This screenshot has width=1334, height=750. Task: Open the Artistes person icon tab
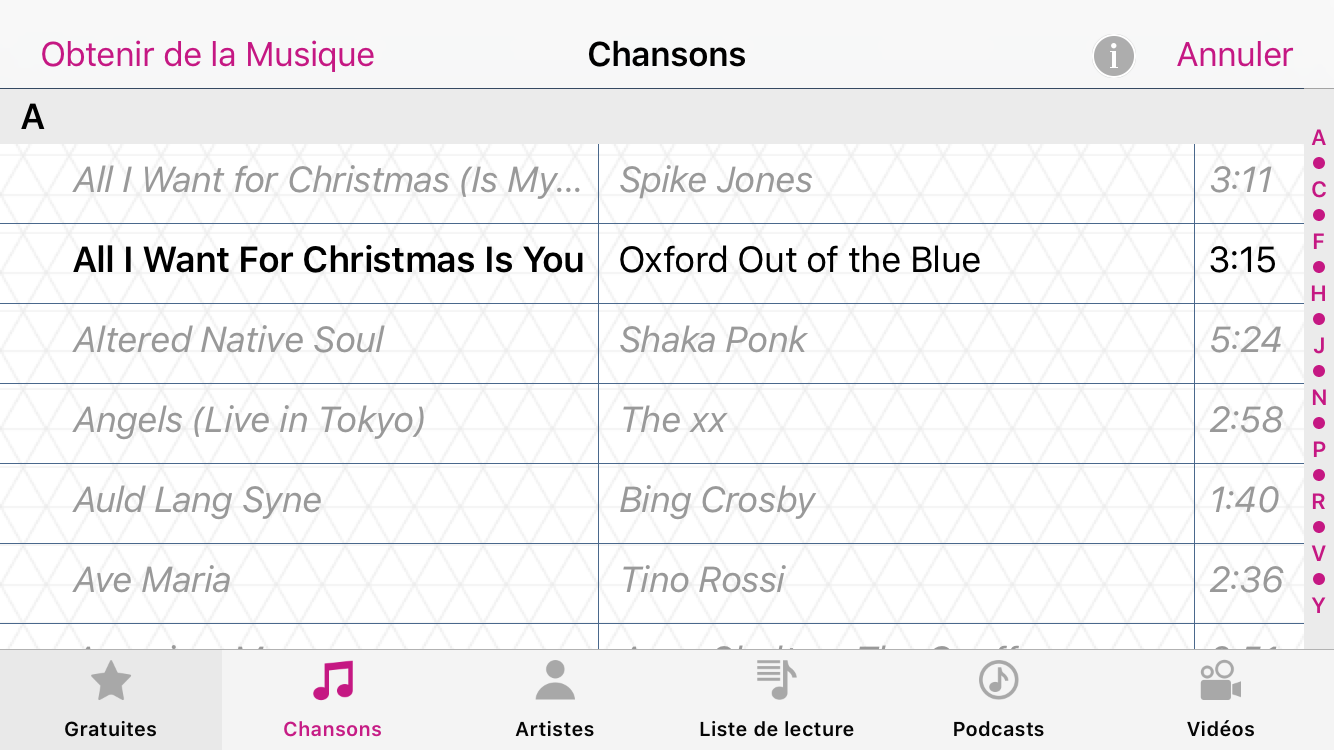(555, 681)
